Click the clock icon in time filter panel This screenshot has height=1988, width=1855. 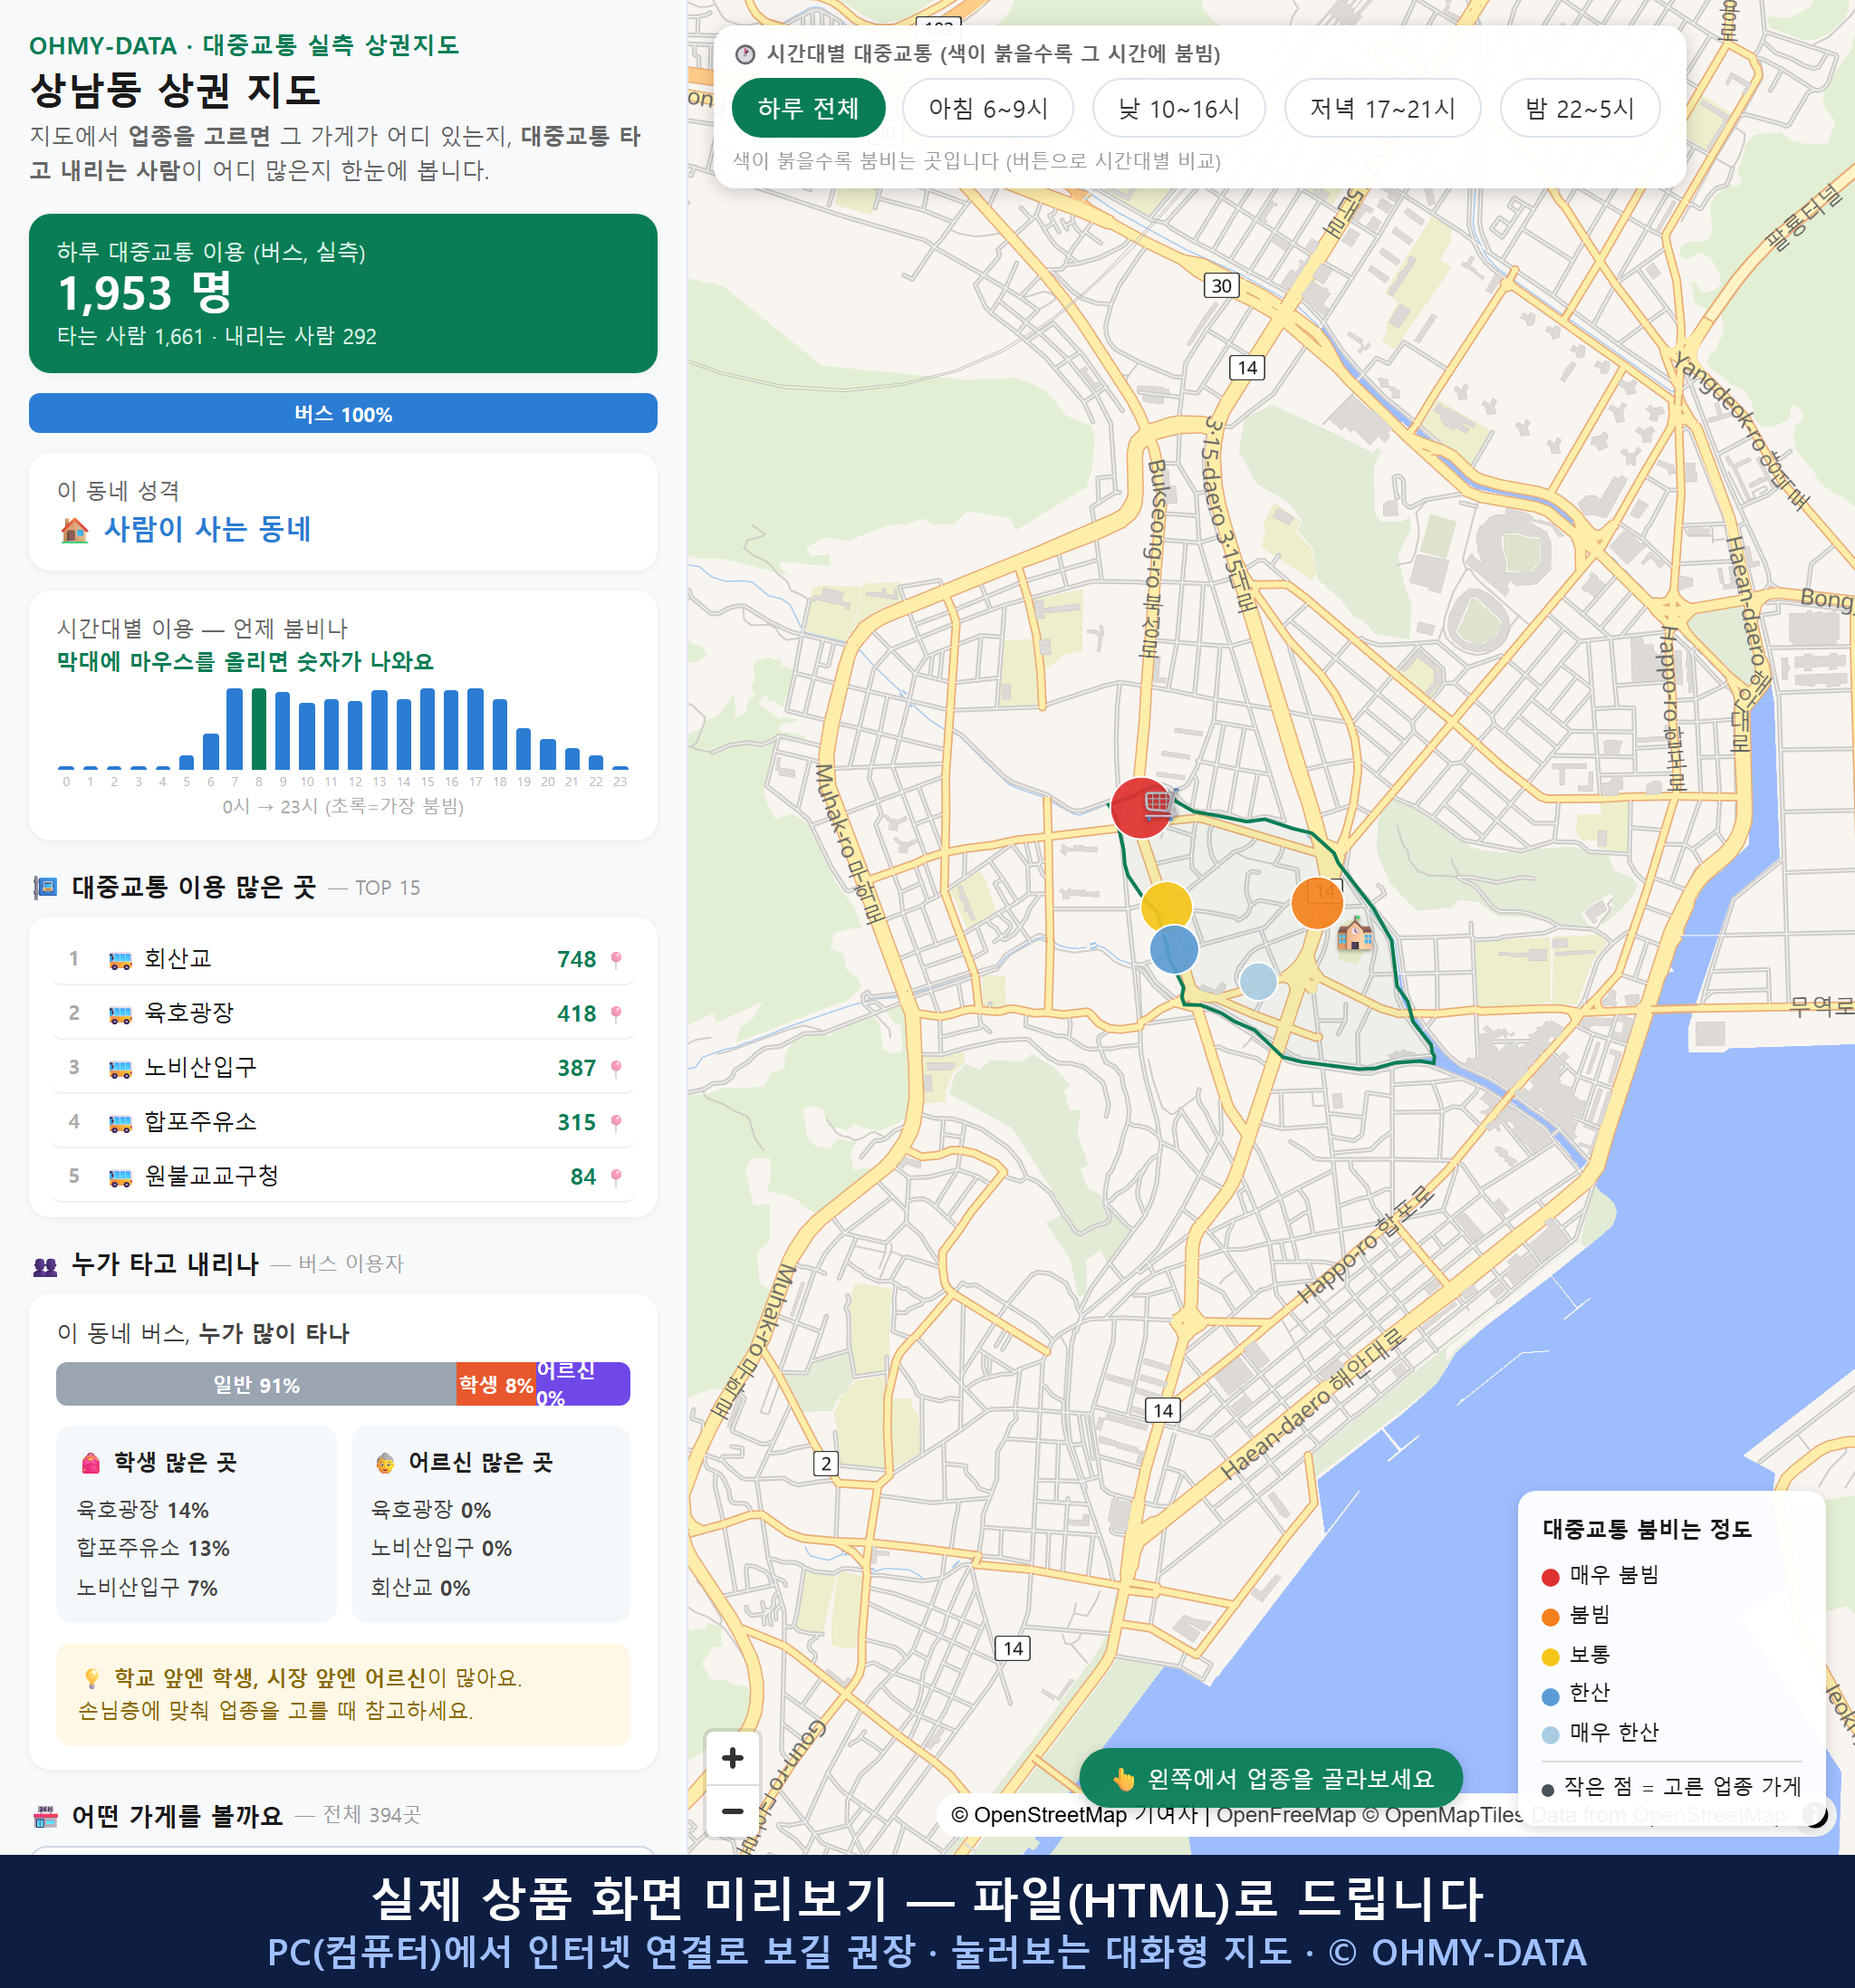point(745,54)
